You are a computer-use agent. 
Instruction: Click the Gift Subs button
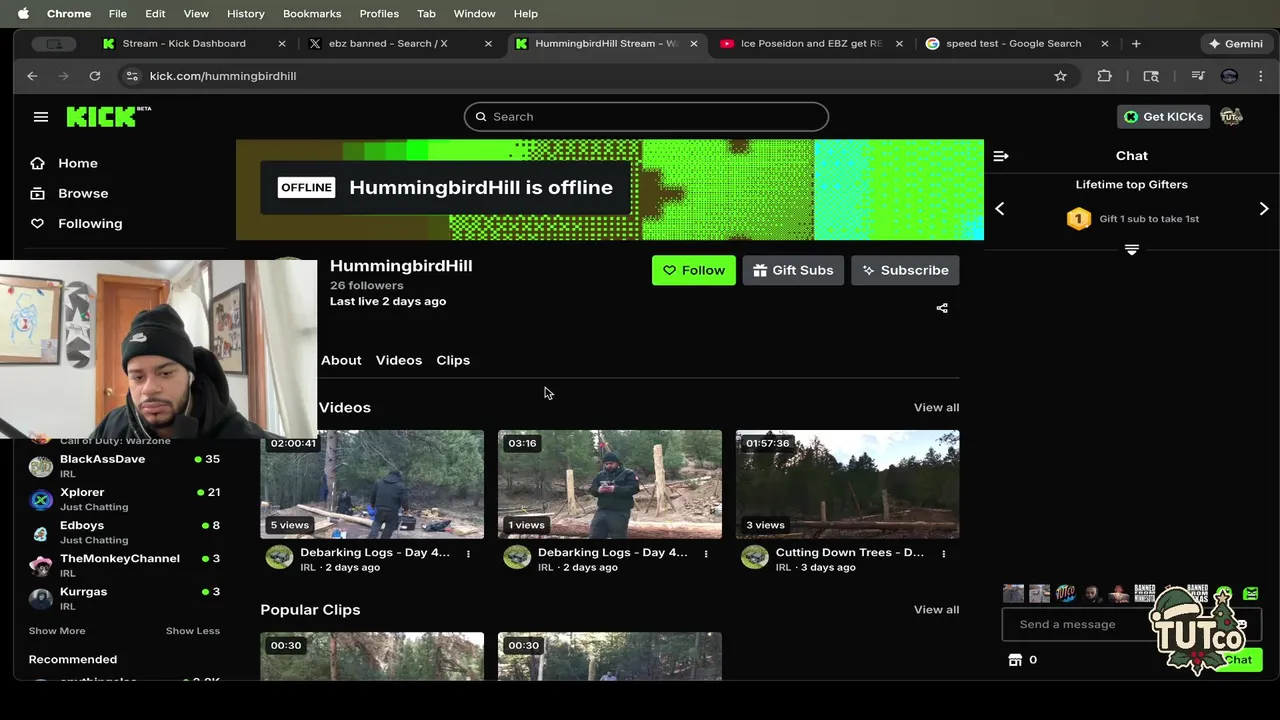pyautogui.click(x=793, y=270)
